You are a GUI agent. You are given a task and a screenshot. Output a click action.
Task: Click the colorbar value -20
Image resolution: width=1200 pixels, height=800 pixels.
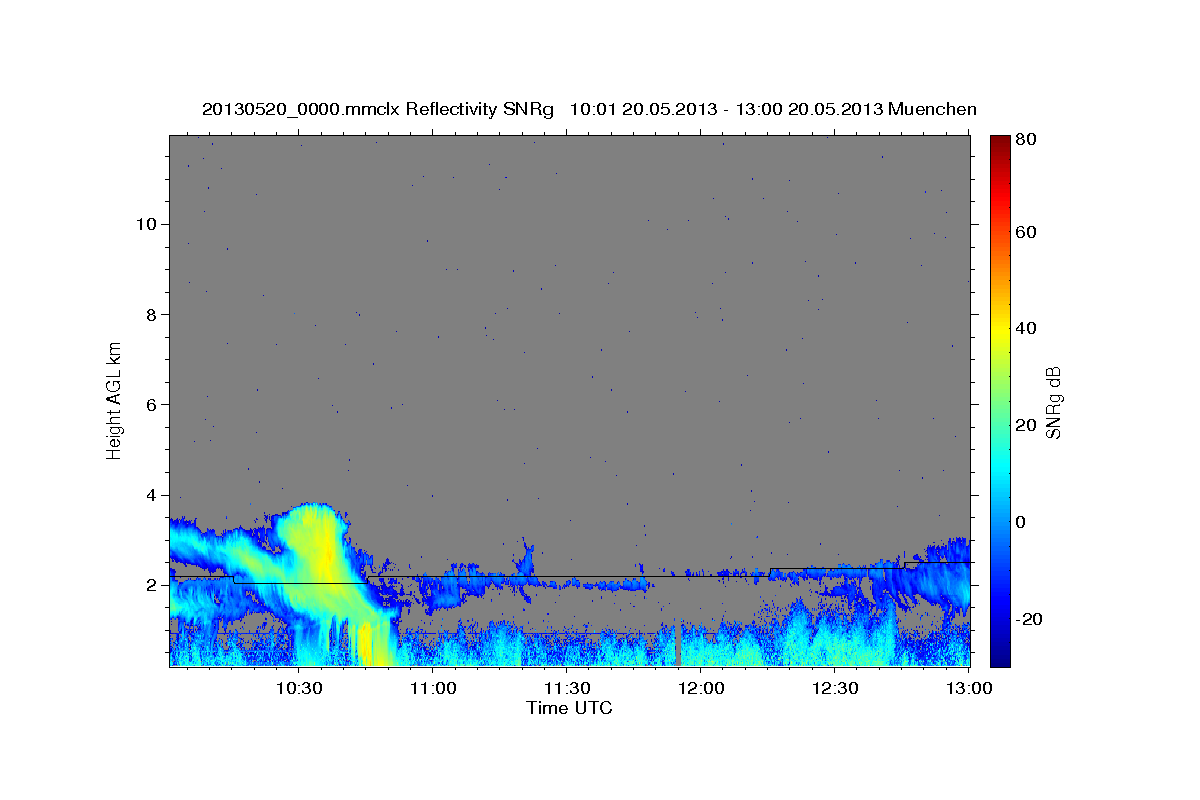tap(1029, 619)
